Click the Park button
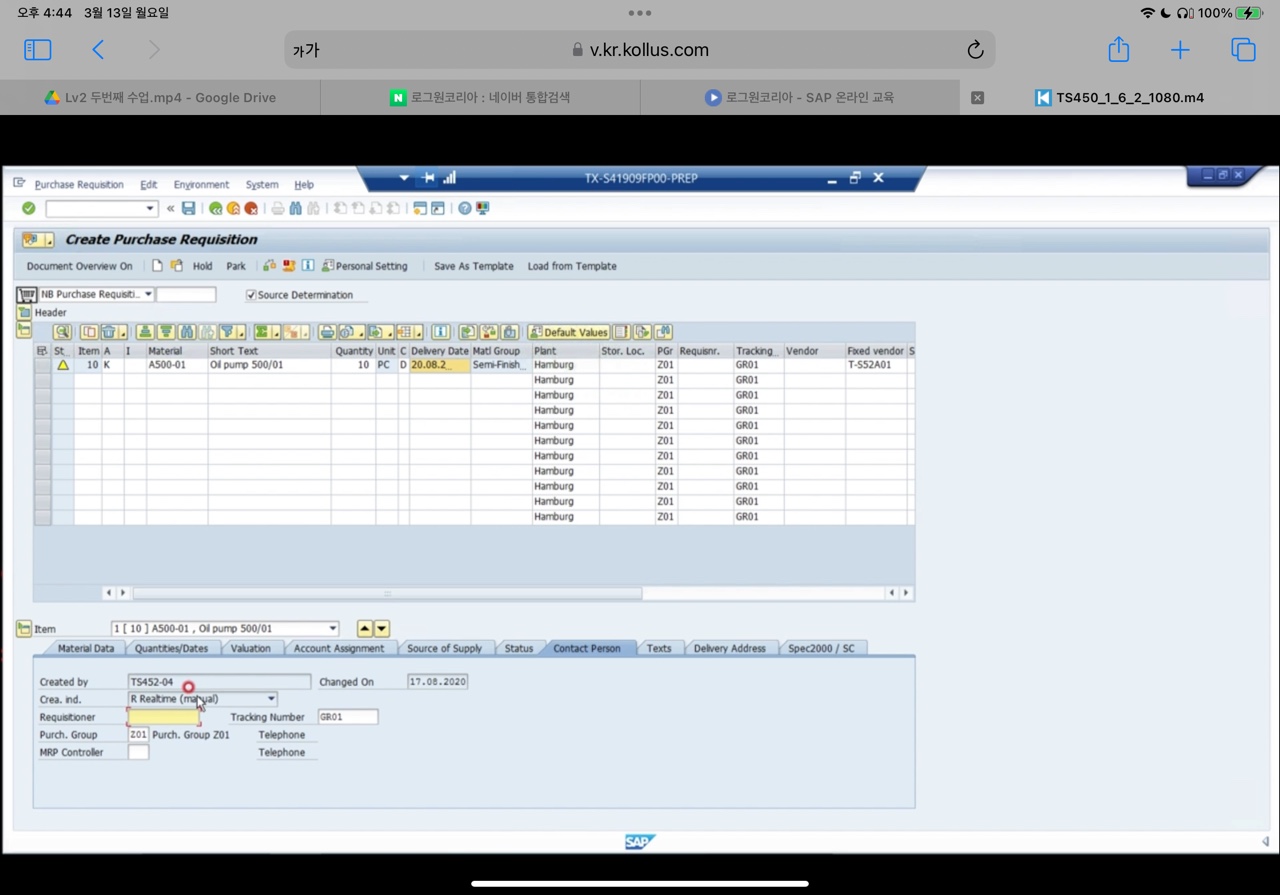 (236, 266)
